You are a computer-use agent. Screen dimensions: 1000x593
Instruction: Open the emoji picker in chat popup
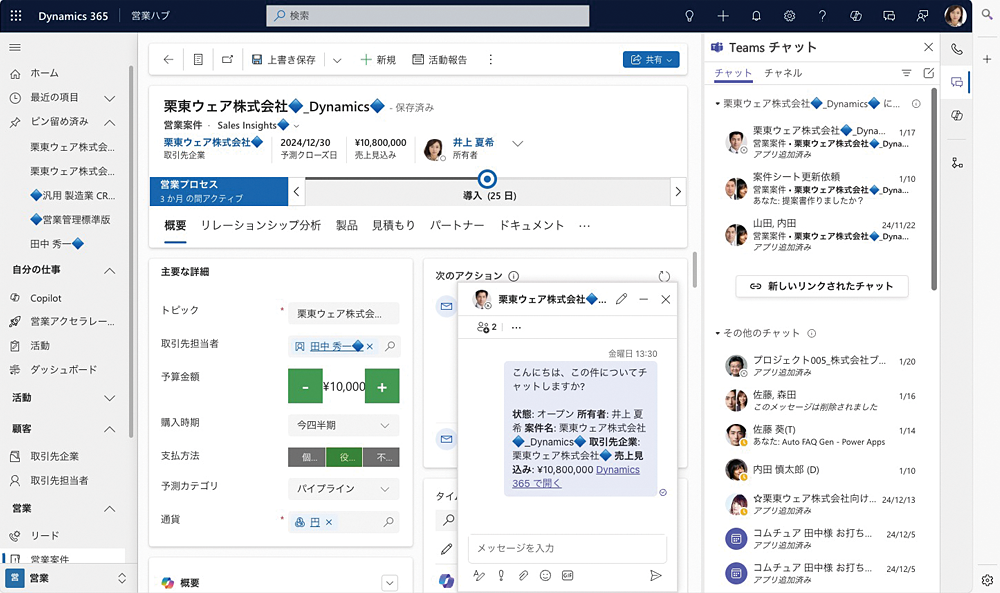click(x=545, y=575)
